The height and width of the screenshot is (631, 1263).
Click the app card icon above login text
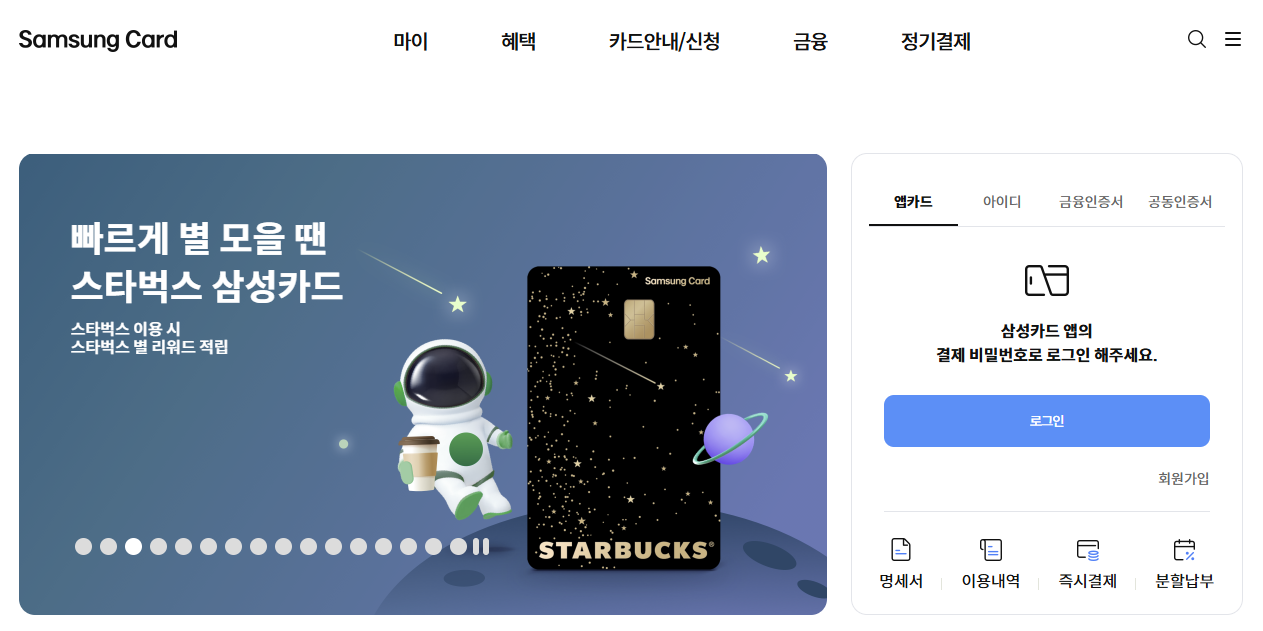1047,280
